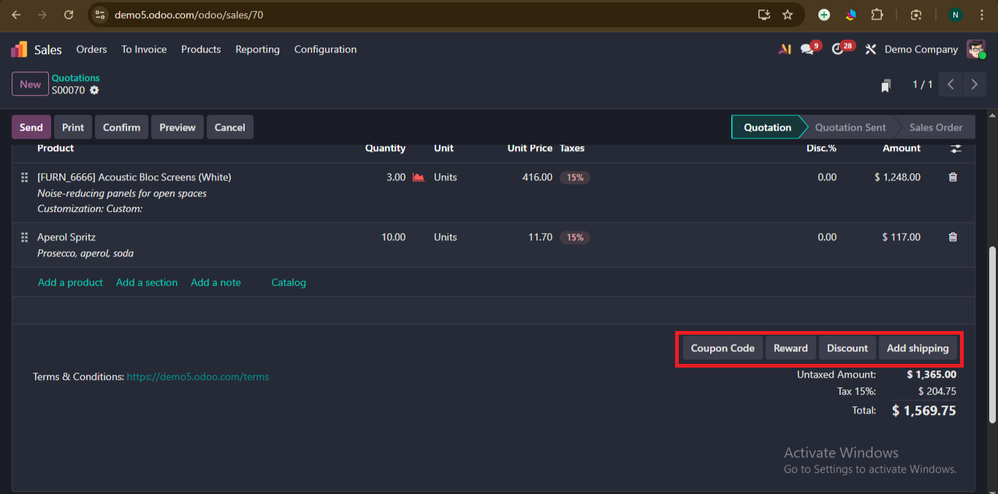Click the browser address bar URL

click(189, 15)
